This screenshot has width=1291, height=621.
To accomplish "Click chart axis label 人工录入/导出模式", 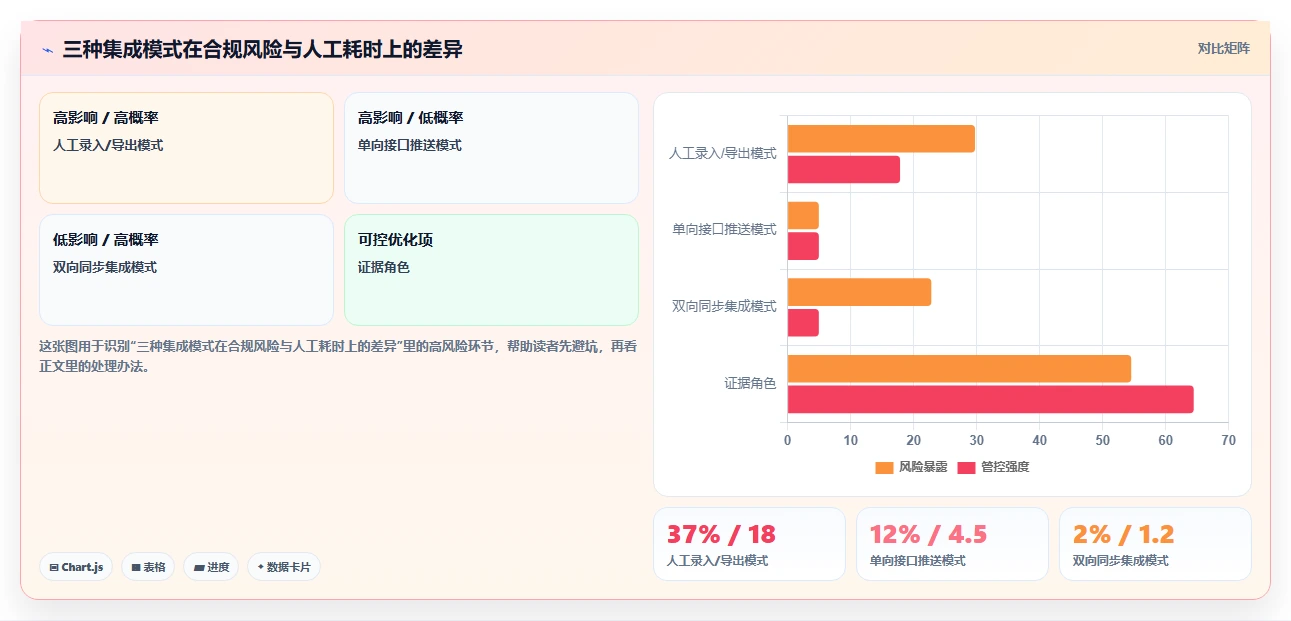I will (722, 154).
